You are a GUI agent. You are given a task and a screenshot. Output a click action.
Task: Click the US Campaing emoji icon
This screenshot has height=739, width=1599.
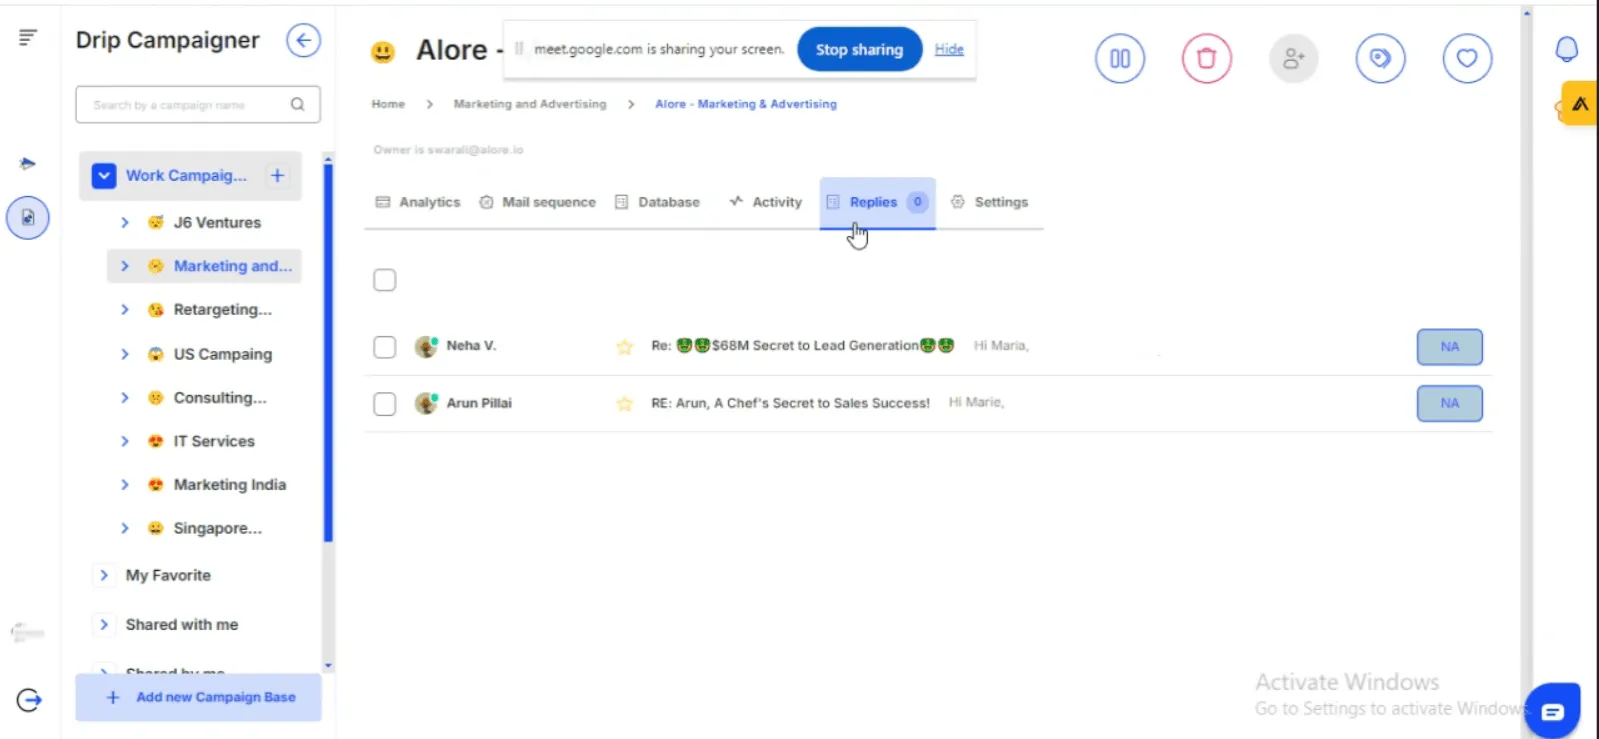[x=155, y=354]
